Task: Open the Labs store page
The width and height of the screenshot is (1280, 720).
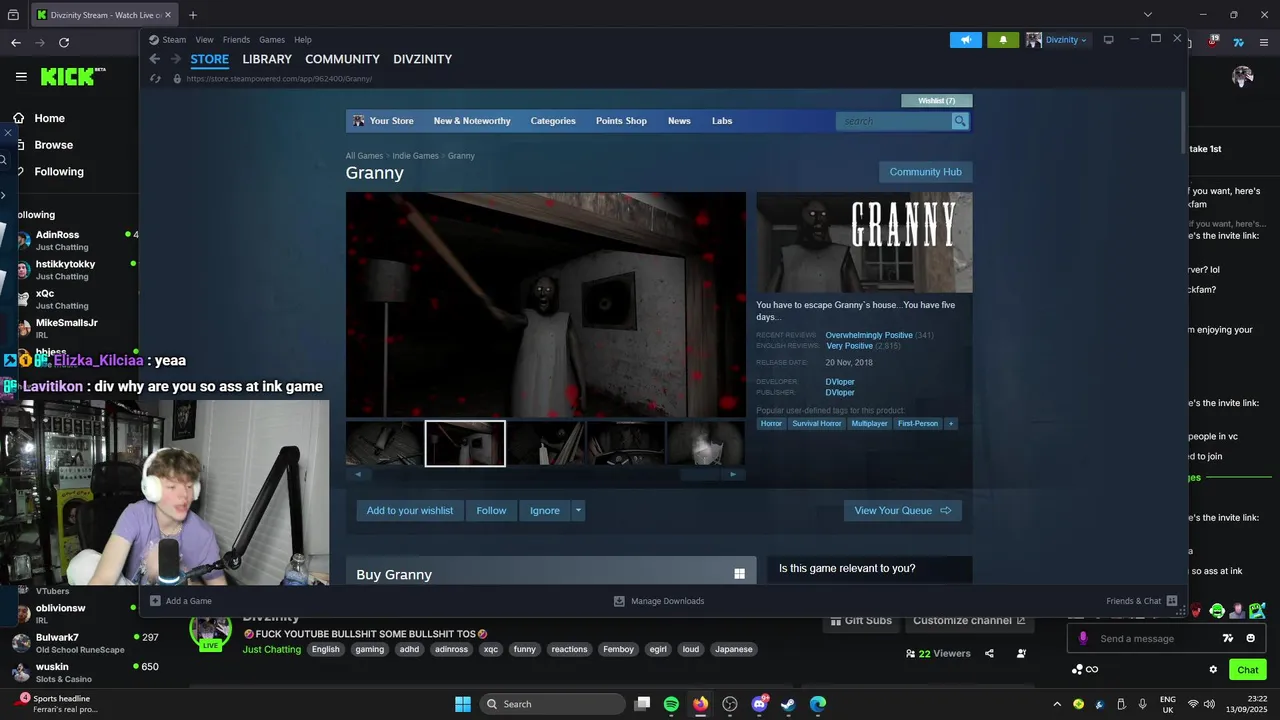Action: 722,121
